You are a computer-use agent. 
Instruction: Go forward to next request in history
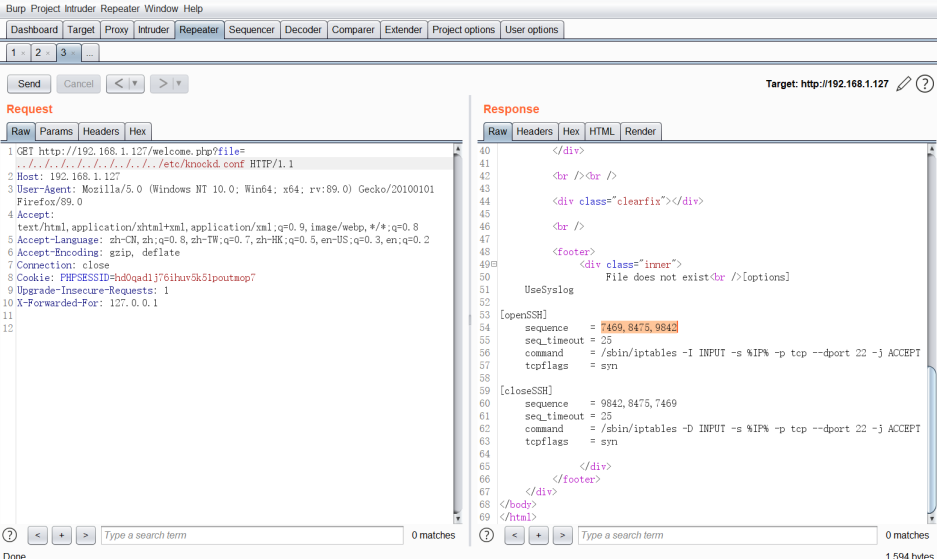click(x=162, y=84)
